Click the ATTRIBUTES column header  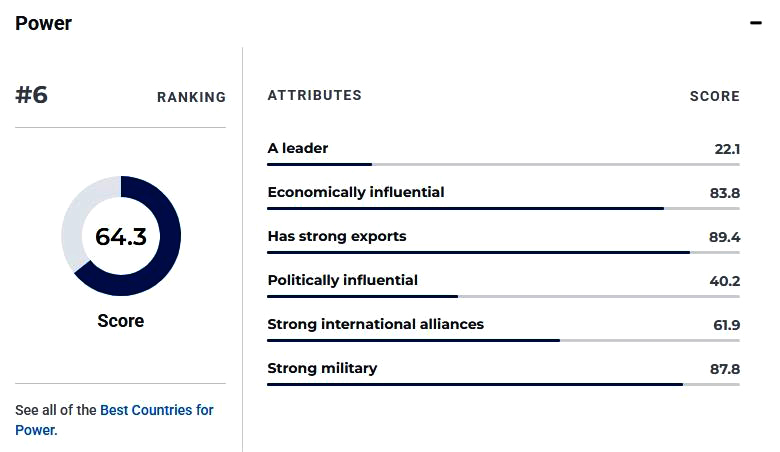314,96
